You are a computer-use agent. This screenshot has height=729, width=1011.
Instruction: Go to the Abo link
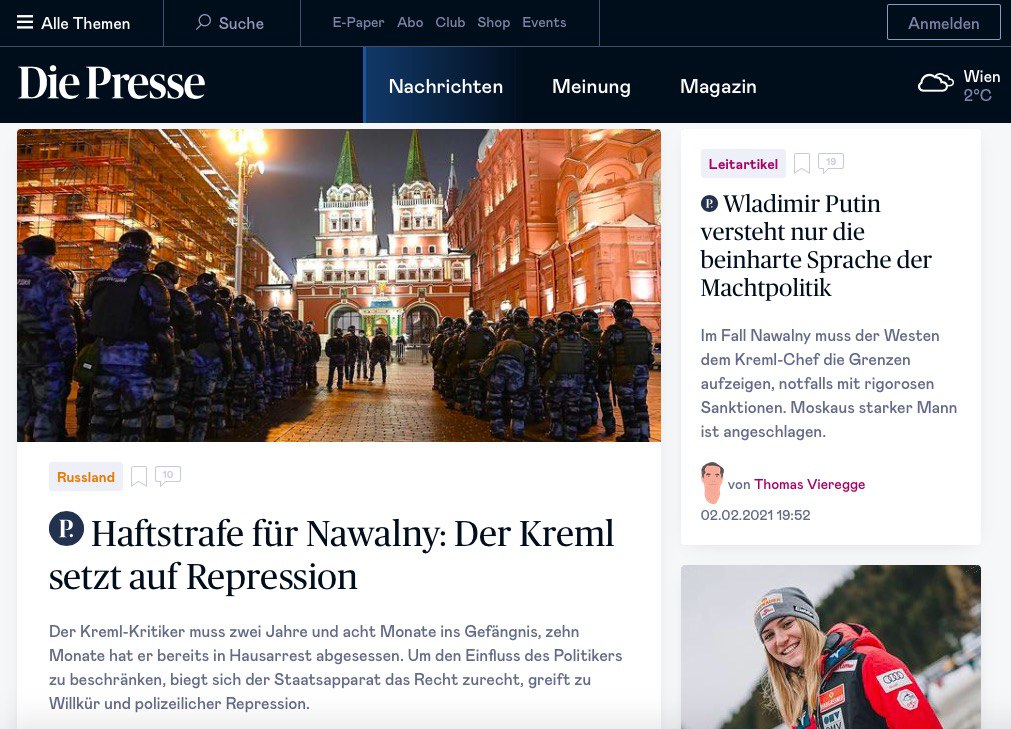click(410, 23)
